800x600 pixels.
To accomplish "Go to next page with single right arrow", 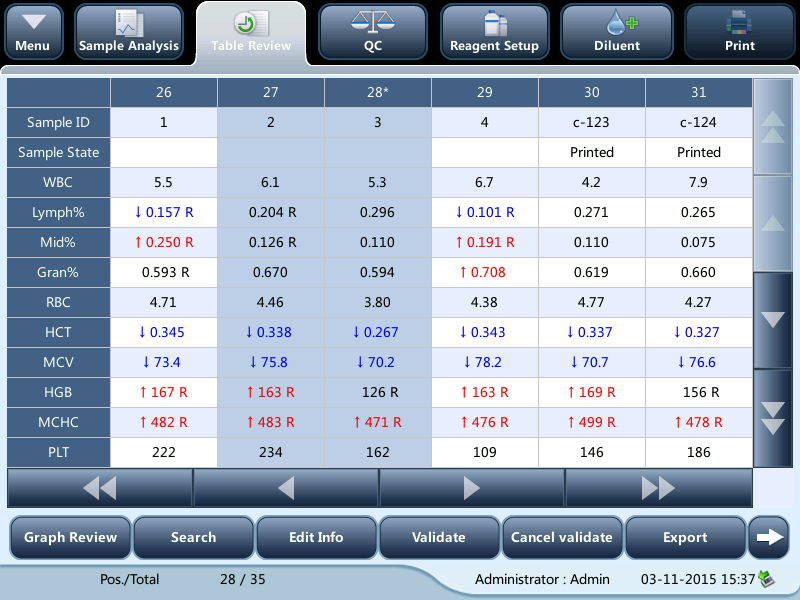I will click(x=470, y=487).
